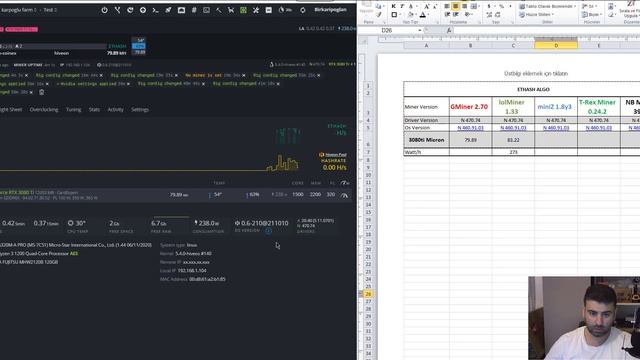
Task: Click the increase decimal icon
Action: (x=489, y=15)
